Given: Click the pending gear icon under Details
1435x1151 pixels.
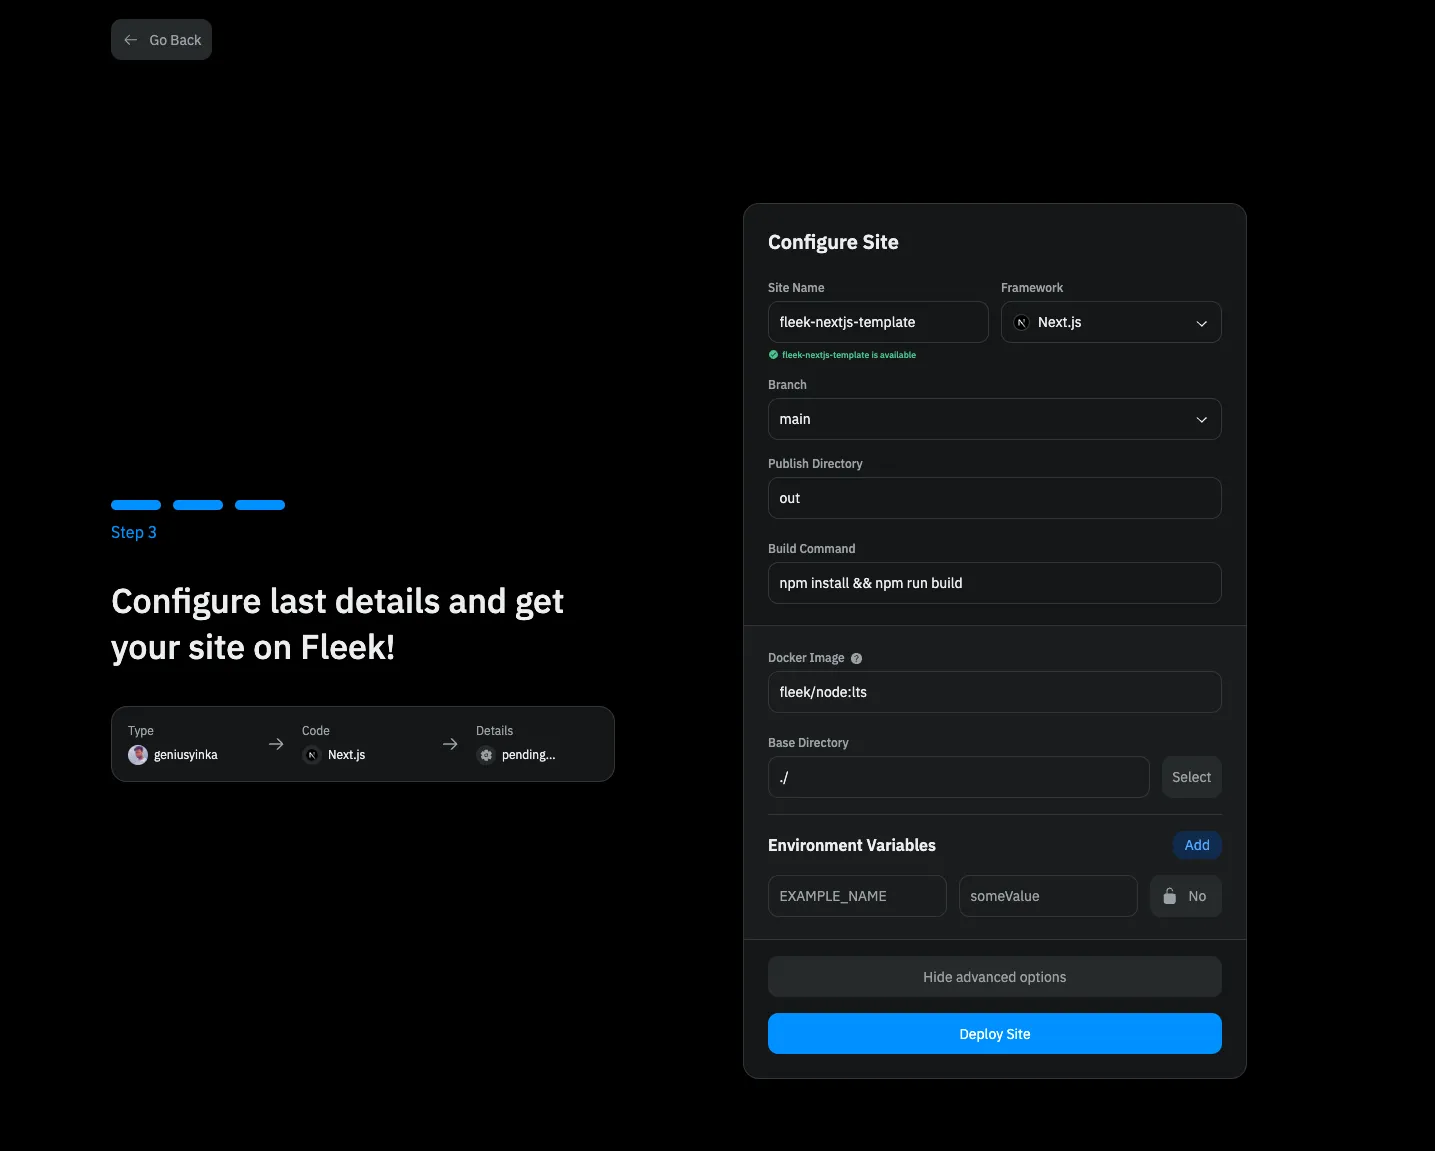Looking at the screenshot, I should point(486,755).
